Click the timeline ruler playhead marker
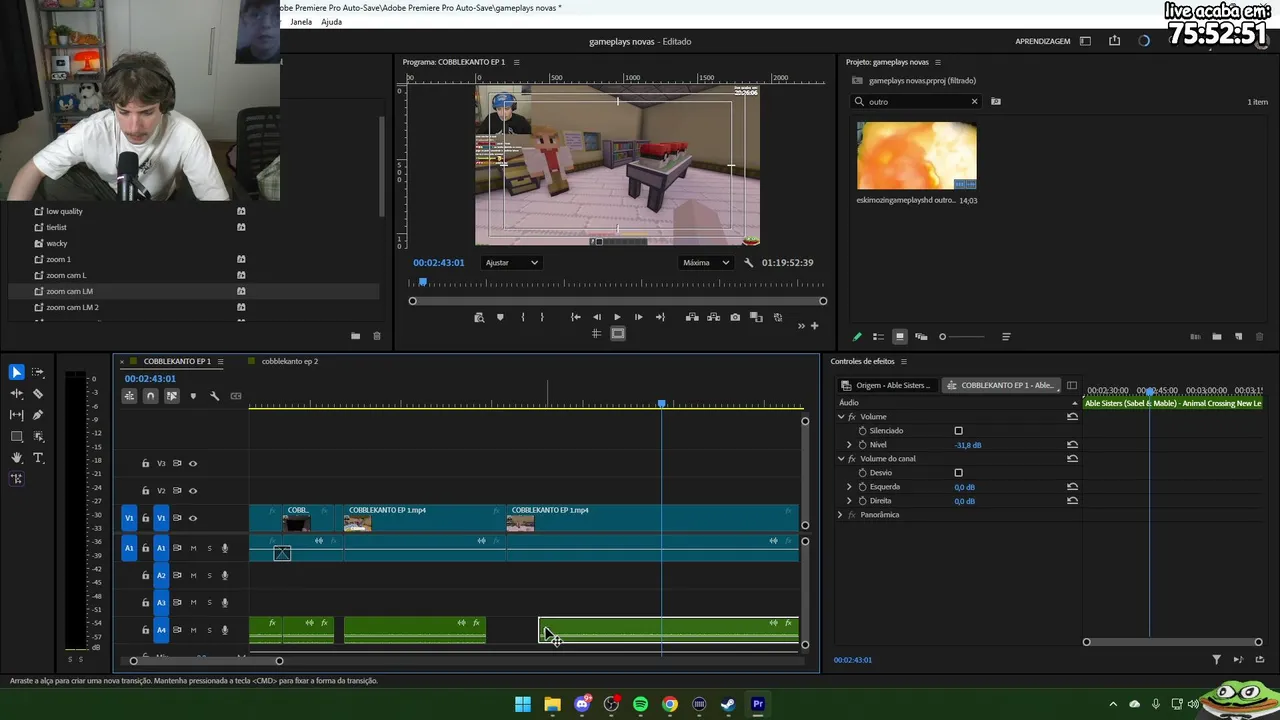This screenshot has height=720, width=1280. (661, 403)
